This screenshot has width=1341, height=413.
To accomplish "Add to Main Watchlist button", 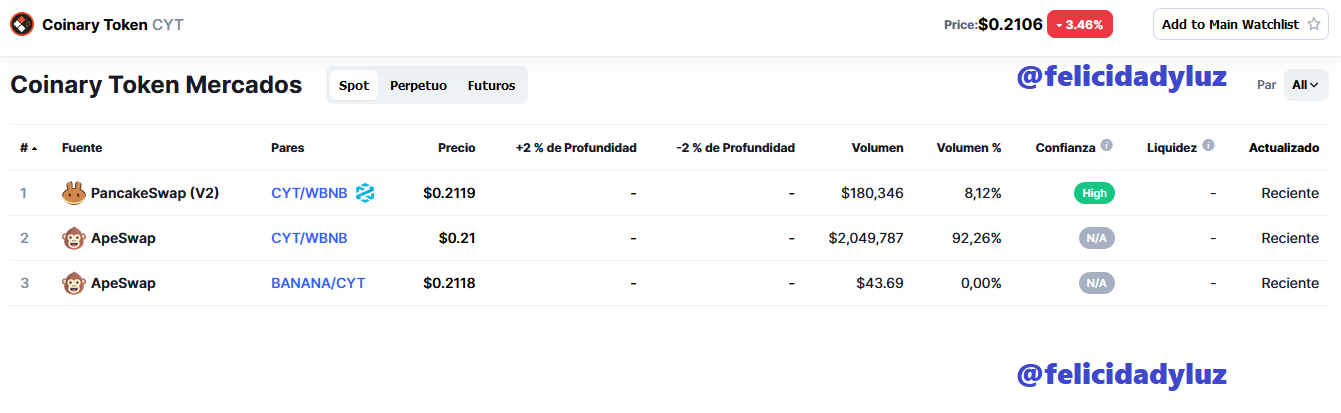I will [x=1241, y=24].
